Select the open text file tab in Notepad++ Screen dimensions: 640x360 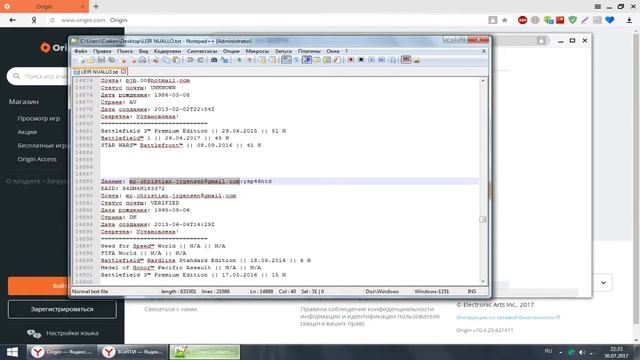click(x=99, y=72)
